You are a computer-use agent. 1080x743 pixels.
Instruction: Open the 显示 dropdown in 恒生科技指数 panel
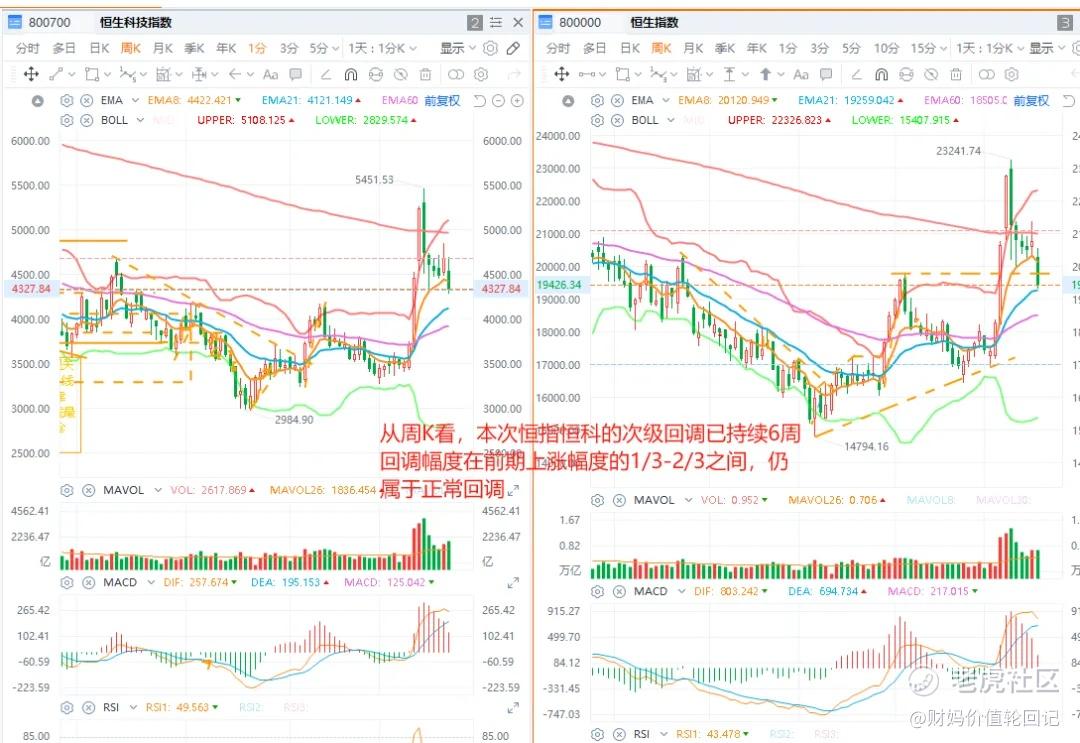tap(458, 48)
